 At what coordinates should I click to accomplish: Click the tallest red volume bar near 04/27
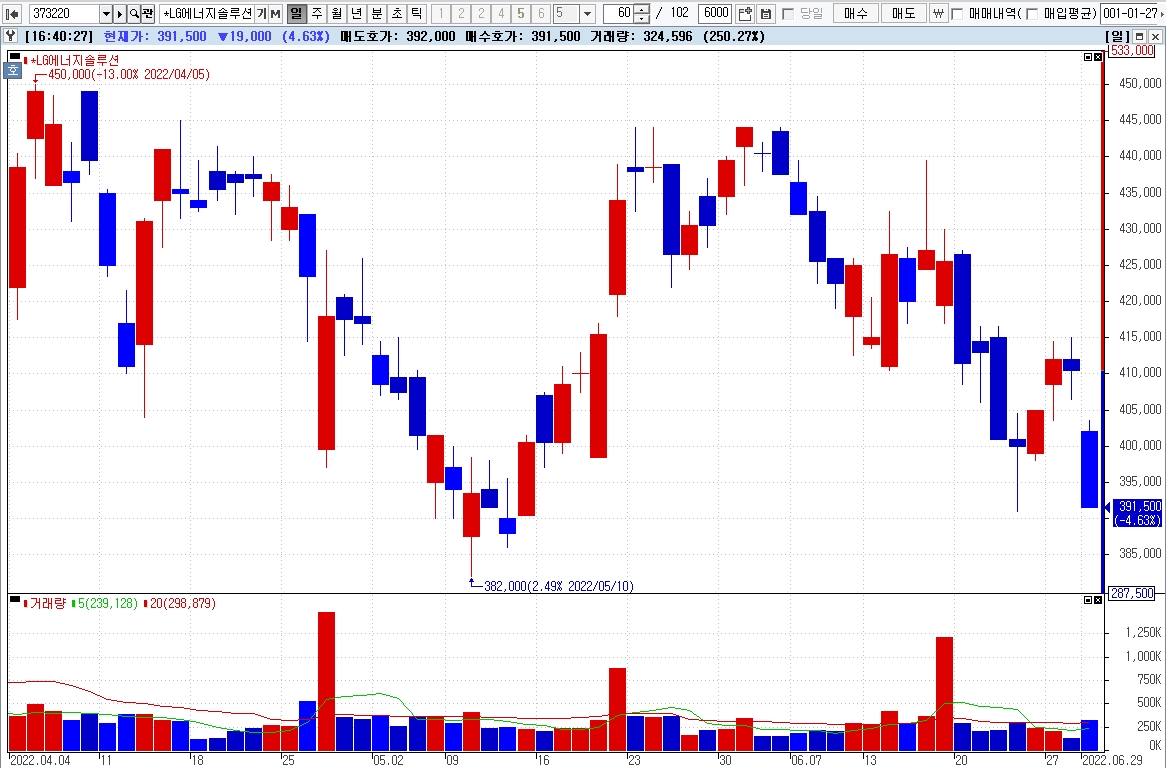pyautogui.click(x=326, y=681)
